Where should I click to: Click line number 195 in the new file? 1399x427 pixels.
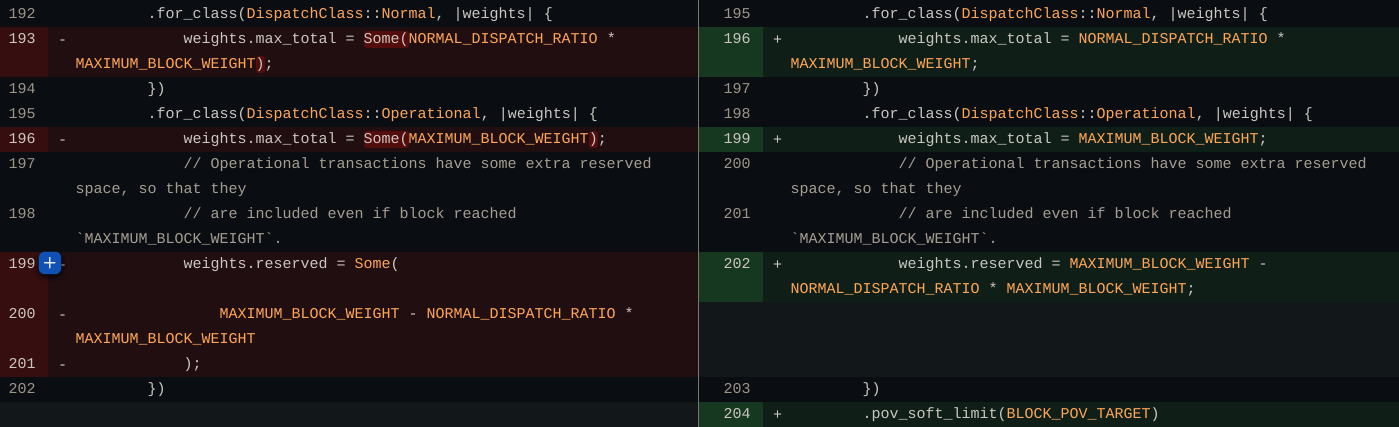[x=737, y=14]
